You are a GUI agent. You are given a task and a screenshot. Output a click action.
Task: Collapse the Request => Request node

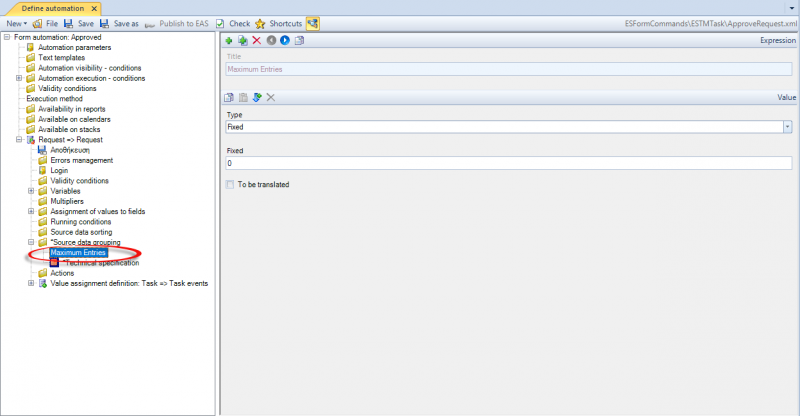pyautogui.click(x=19, y=139)
